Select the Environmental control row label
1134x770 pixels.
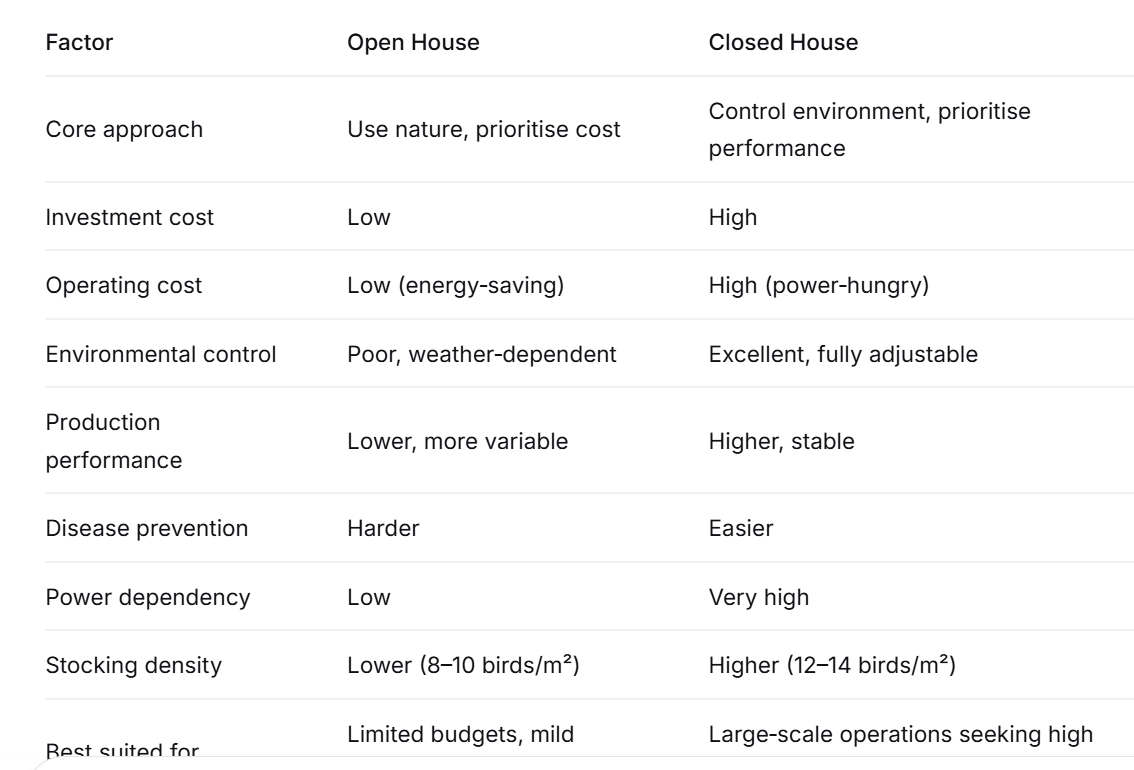161,354
